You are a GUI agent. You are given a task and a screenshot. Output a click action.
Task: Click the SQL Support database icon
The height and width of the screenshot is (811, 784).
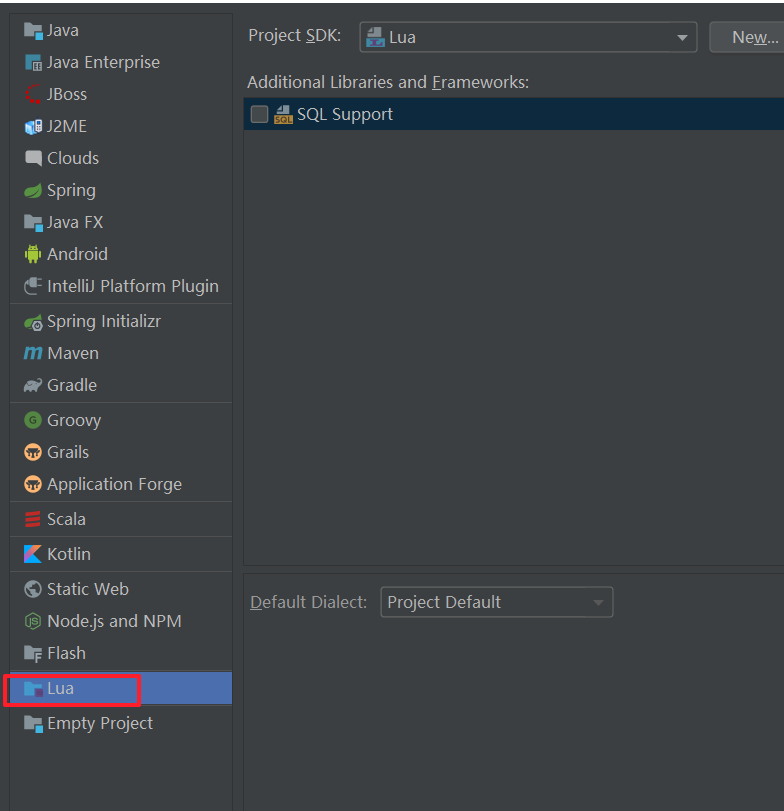283,114
